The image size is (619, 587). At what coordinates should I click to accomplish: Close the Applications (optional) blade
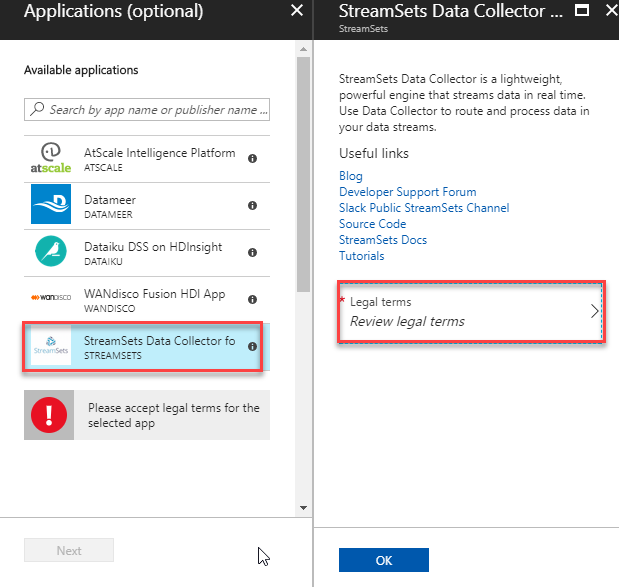[x=295, y=11]
